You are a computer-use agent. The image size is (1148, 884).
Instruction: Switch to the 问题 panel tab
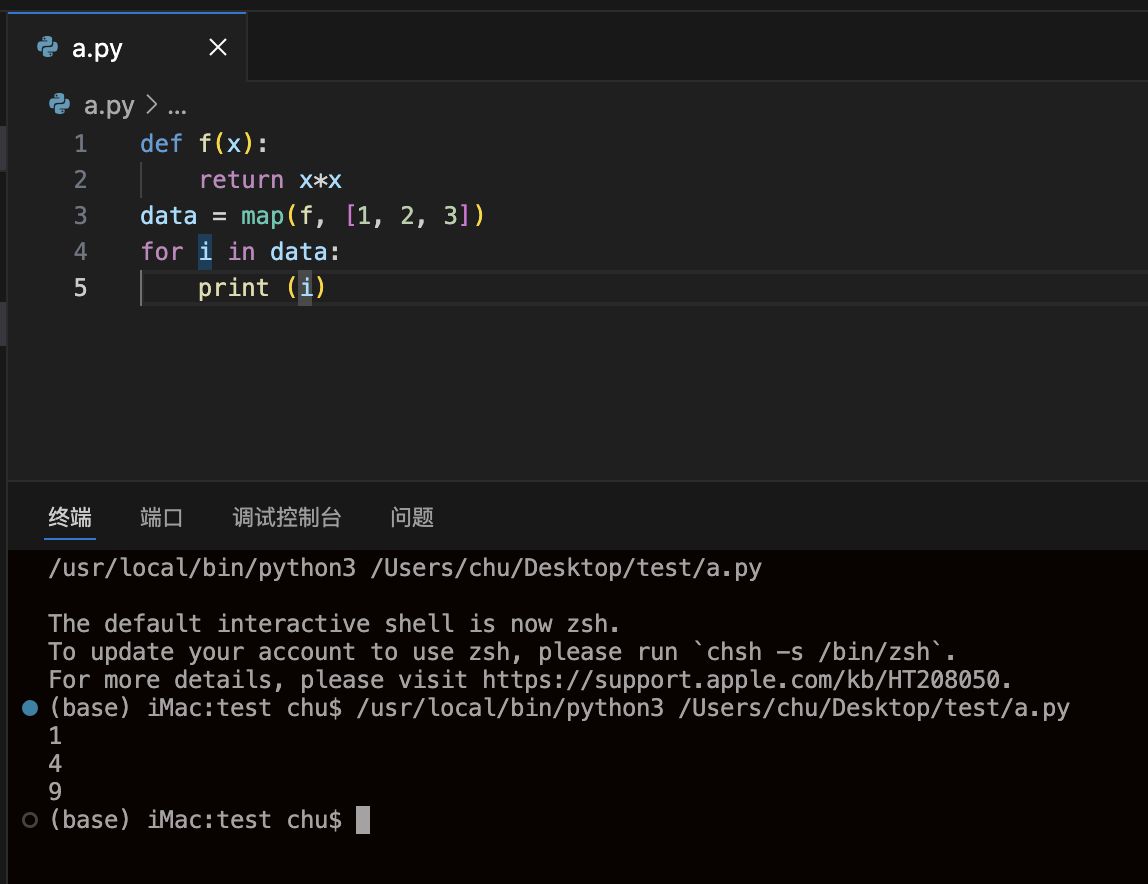tap(412, 517)
